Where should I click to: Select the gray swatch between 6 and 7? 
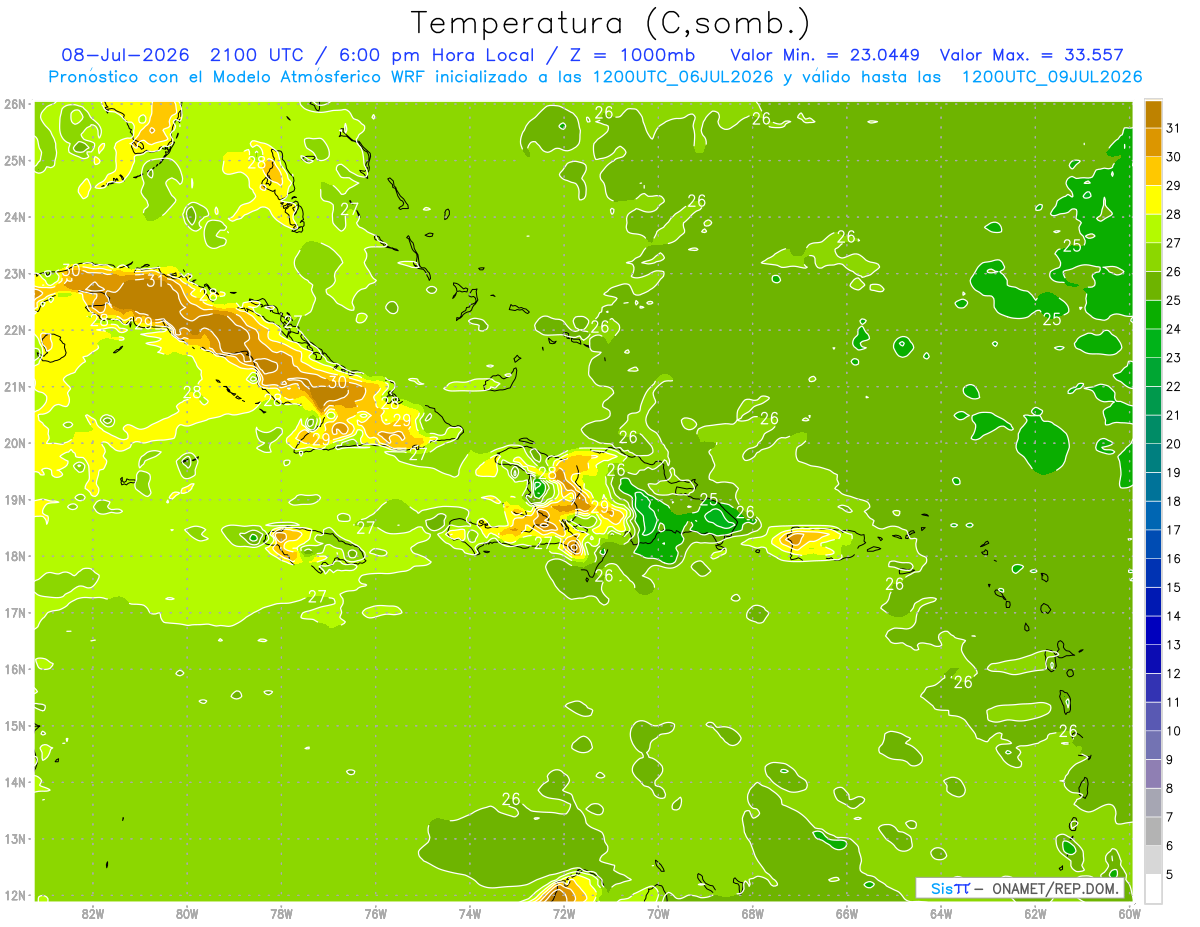tap(1153, 831)
